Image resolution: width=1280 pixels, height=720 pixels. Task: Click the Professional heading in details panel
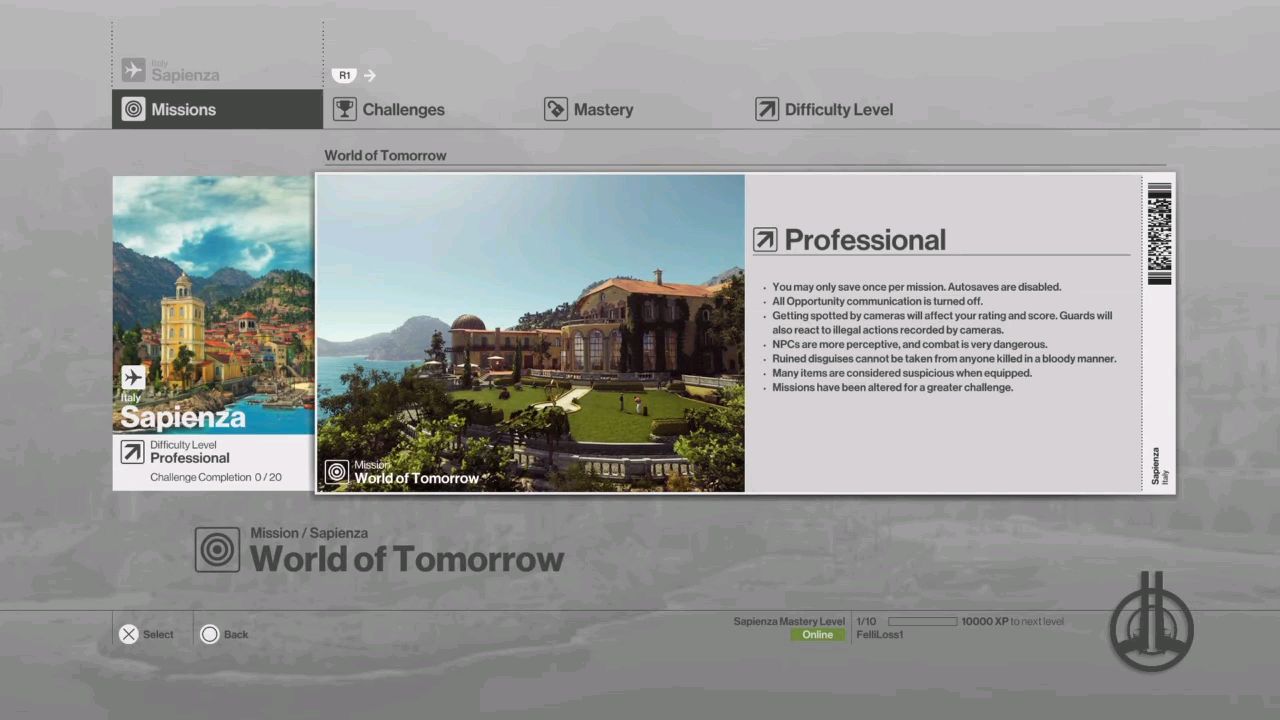pyautogui.click(x=865, y=240)
